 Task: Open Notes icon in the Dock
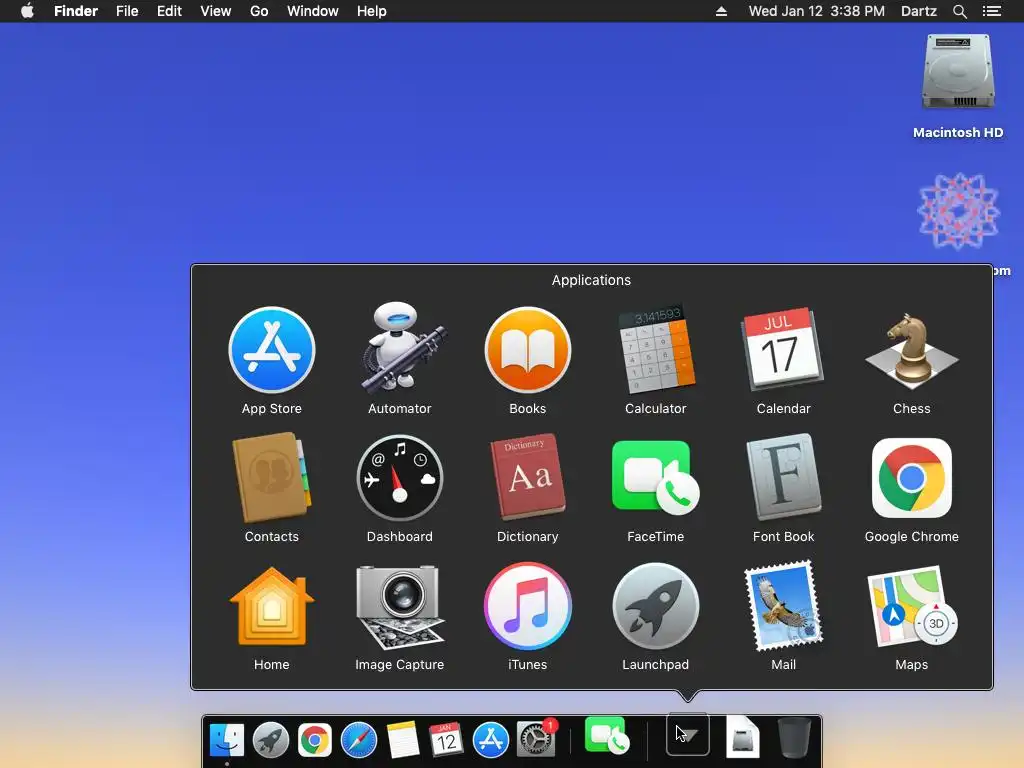coord(402,740)
